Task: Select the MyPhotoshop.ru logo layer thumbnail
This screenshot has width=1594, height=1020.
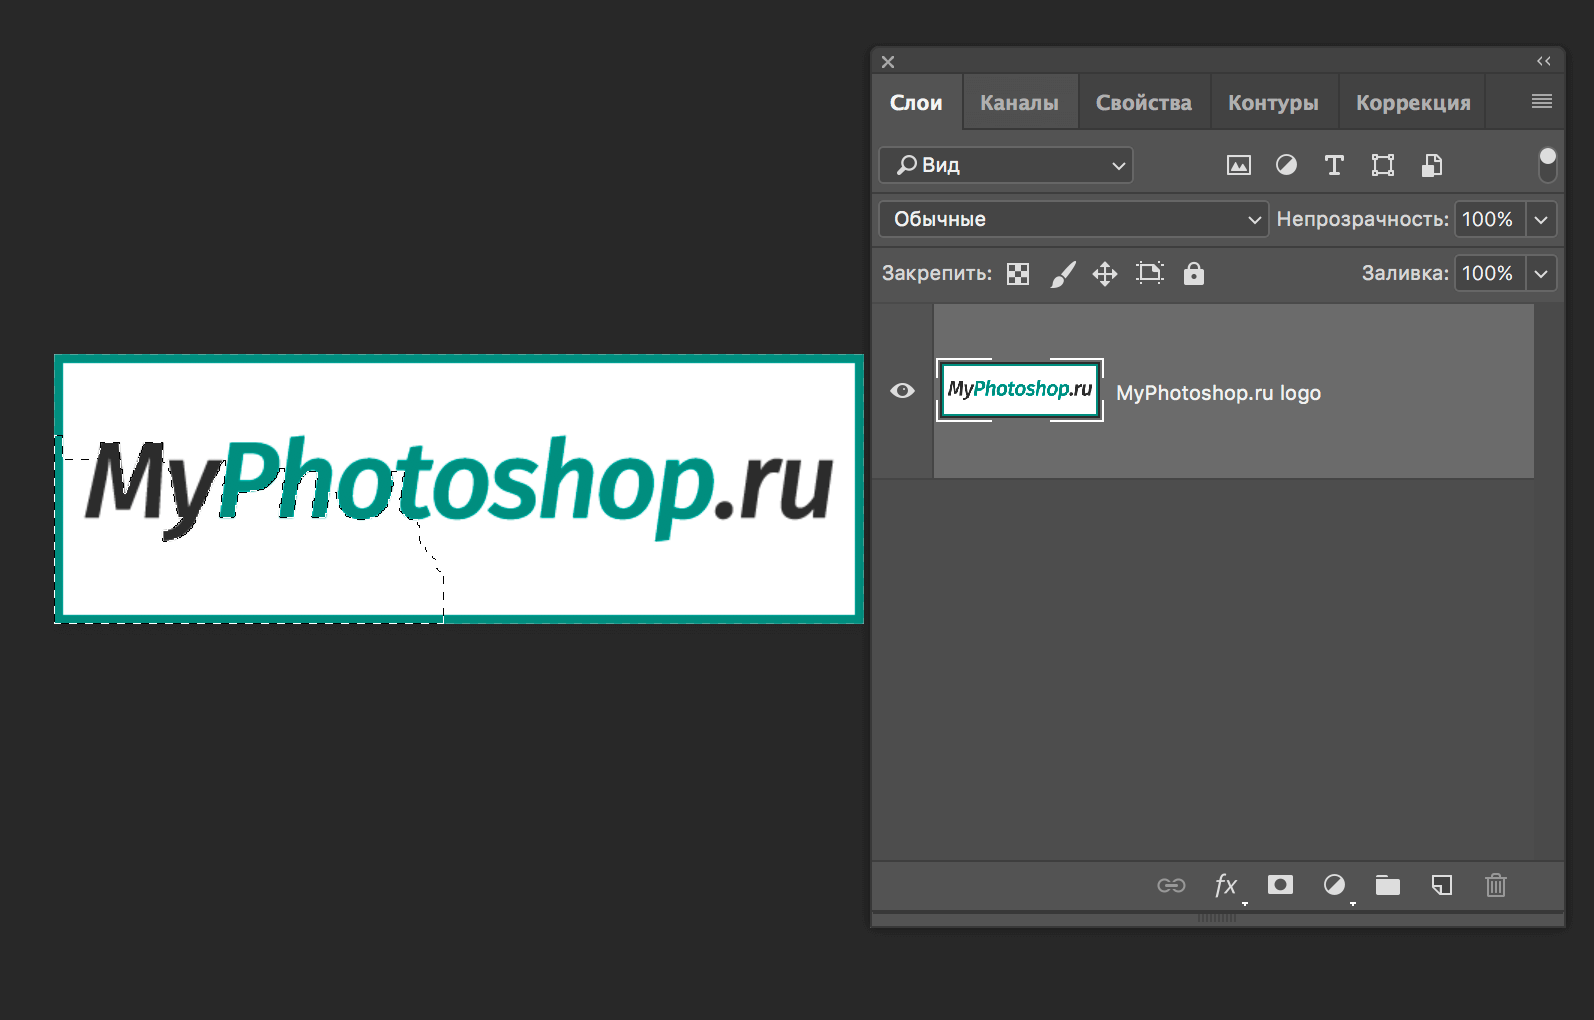Action: [1020, 390]
